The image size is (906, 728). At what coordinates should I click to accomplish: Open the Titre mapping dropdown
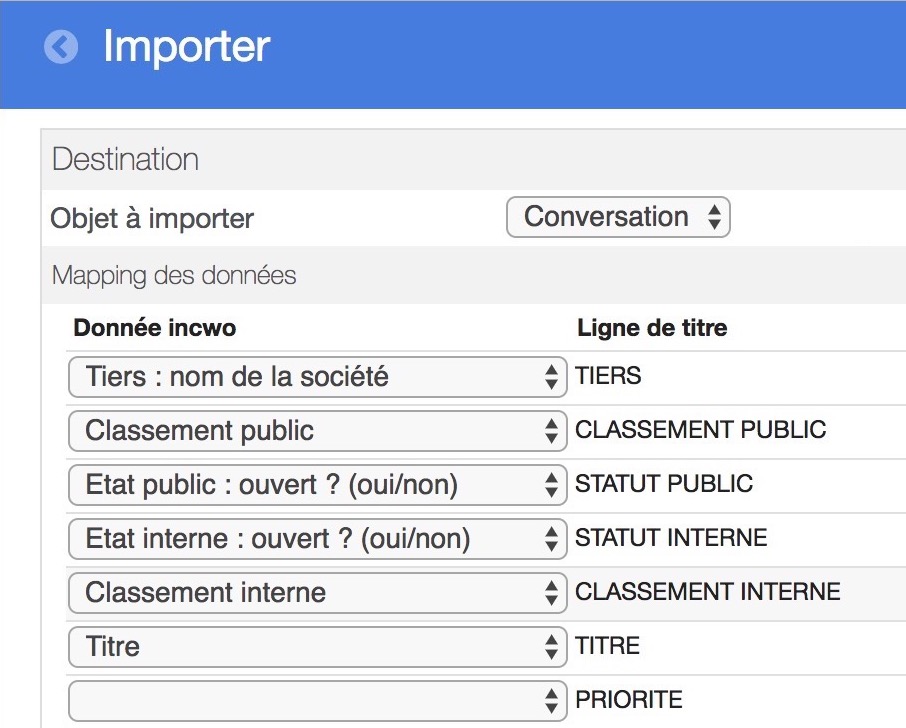(317, 647)
